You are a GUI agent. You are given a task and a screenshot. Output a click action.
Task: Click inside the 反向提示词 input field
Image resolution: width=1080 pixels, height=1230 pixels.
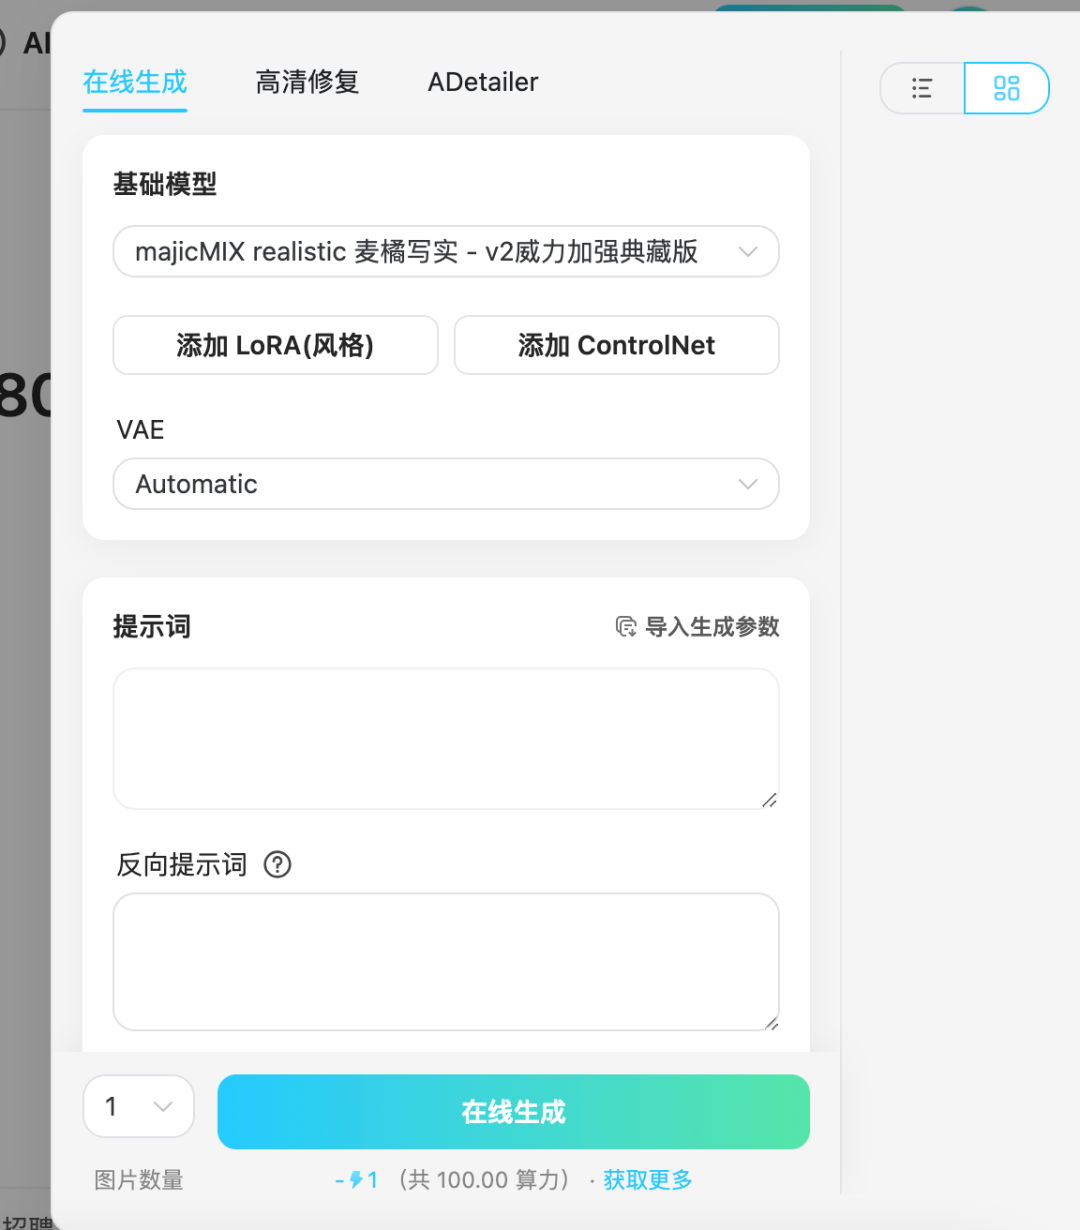coord(446,960)
